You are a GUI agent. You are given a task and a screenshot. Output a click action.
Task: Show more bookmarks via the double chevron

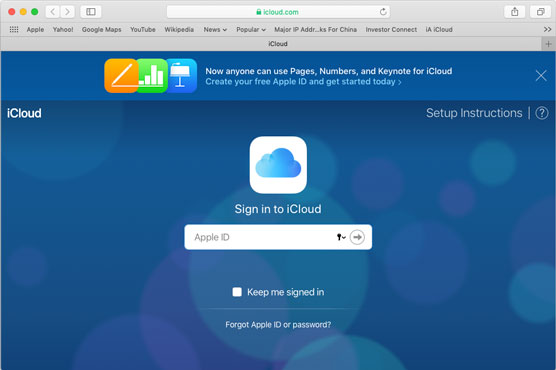point(547,29)
